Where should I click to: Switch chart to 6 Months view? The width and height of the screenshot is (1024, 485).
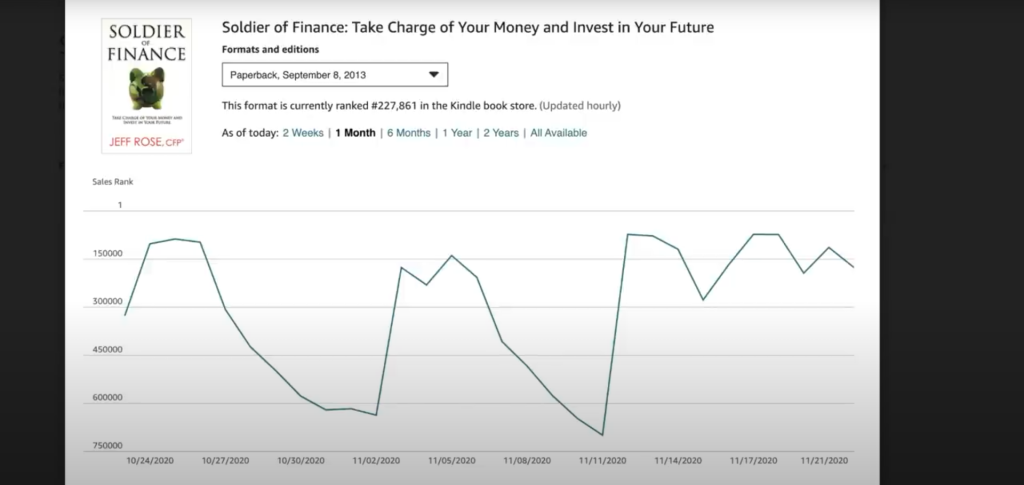tap(409, 133)
